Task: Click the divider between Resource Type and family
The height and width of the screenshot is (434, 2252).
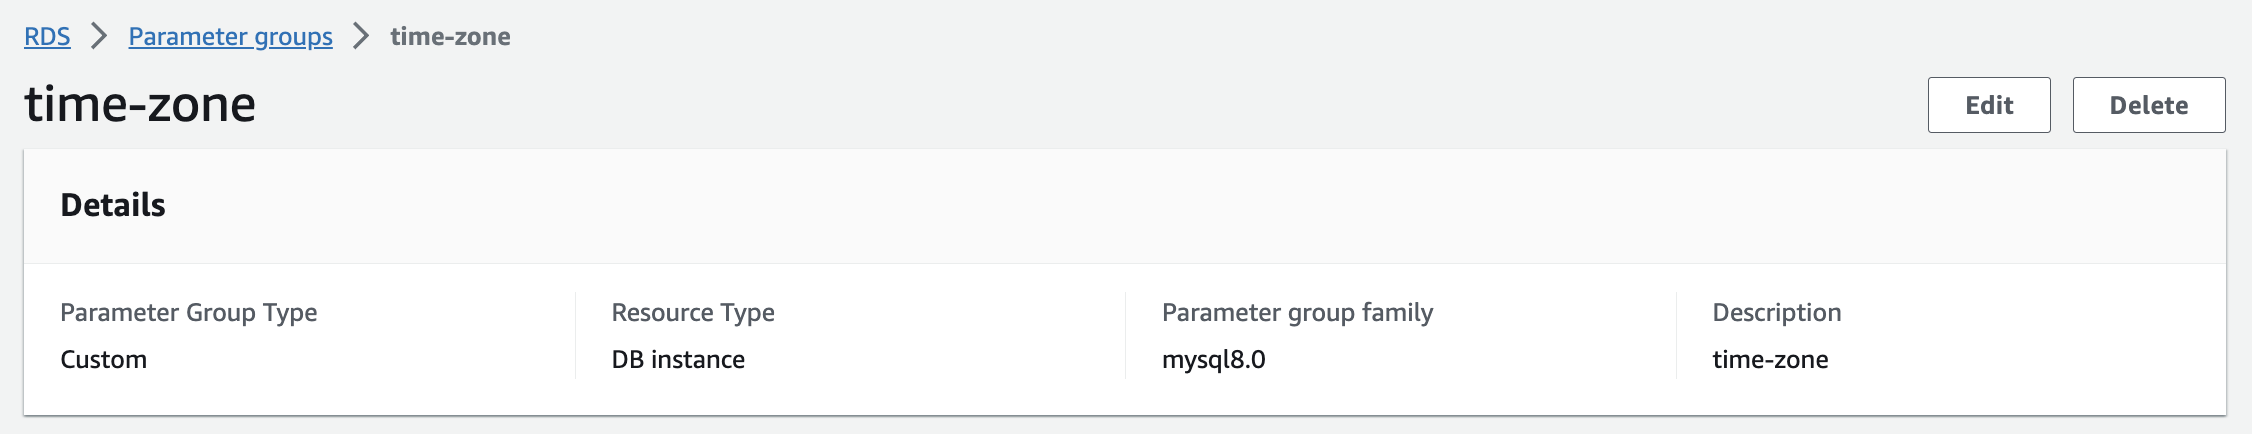Action: click(x=1125, y=336)
